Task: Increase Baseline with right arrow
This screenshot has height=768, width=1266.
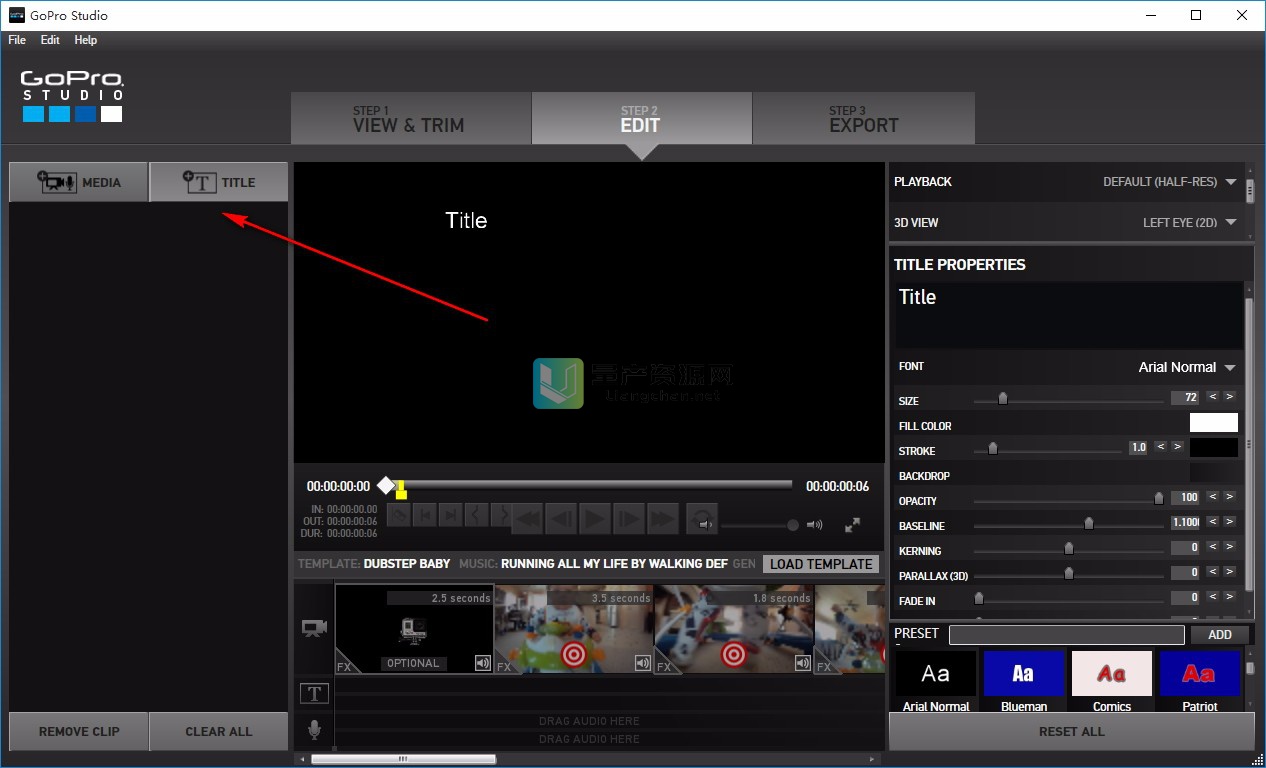Action: click(1229, 522)
